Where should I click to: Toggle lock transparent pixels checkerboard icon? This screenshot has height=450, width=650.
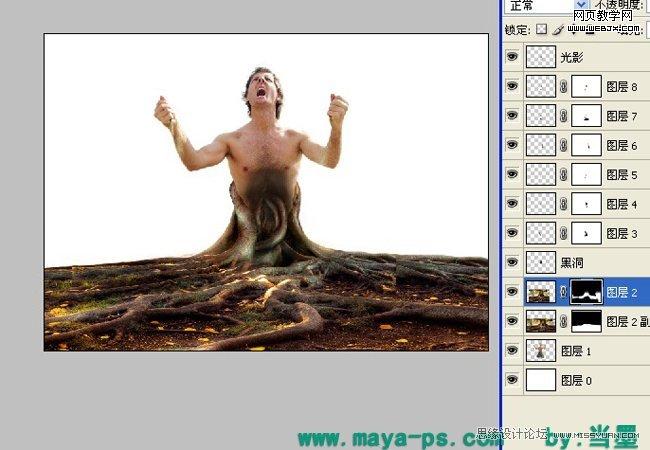click(x=541, y=29)
